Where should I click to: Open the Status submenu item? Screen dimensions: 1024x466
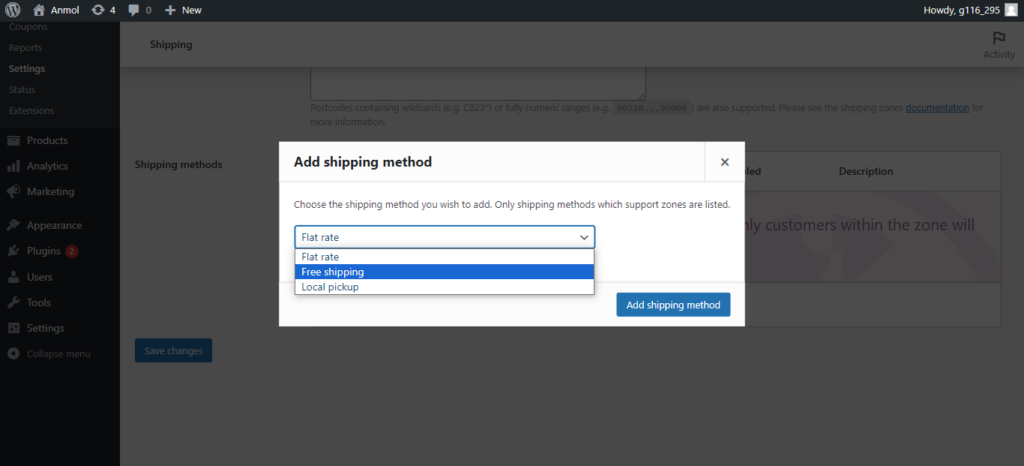(22, 89)
